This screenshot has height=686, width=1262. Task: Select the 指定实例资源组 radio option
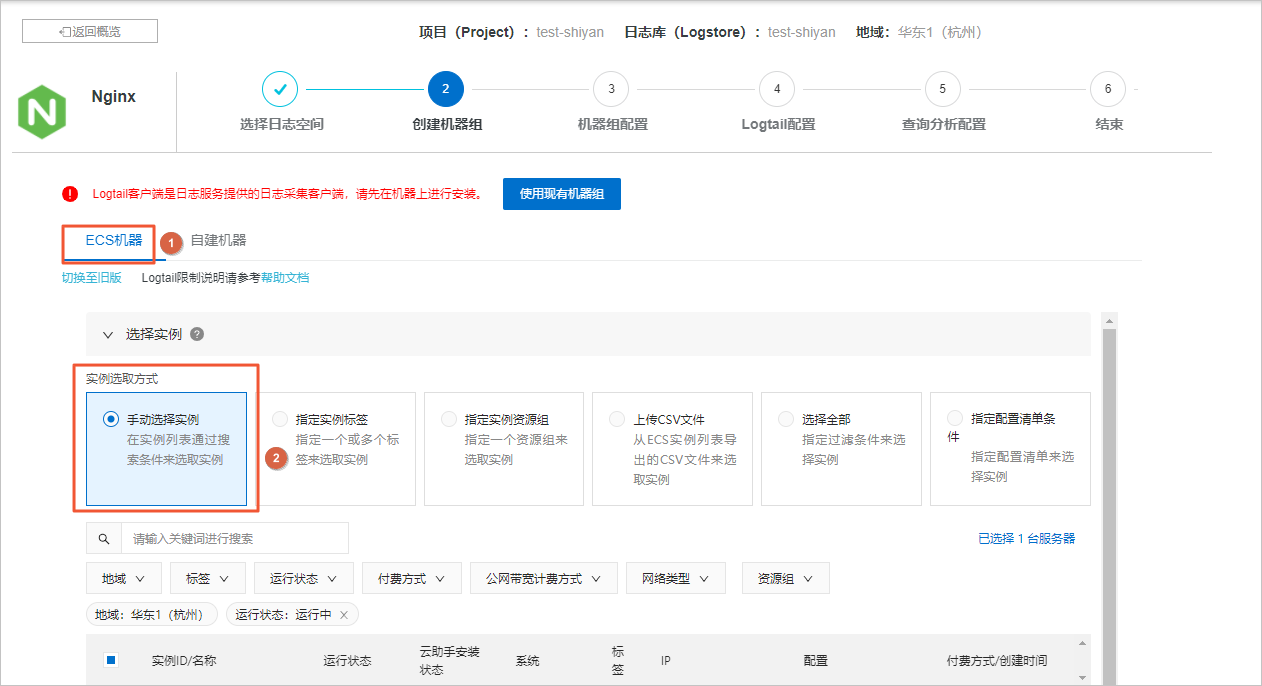449,420
